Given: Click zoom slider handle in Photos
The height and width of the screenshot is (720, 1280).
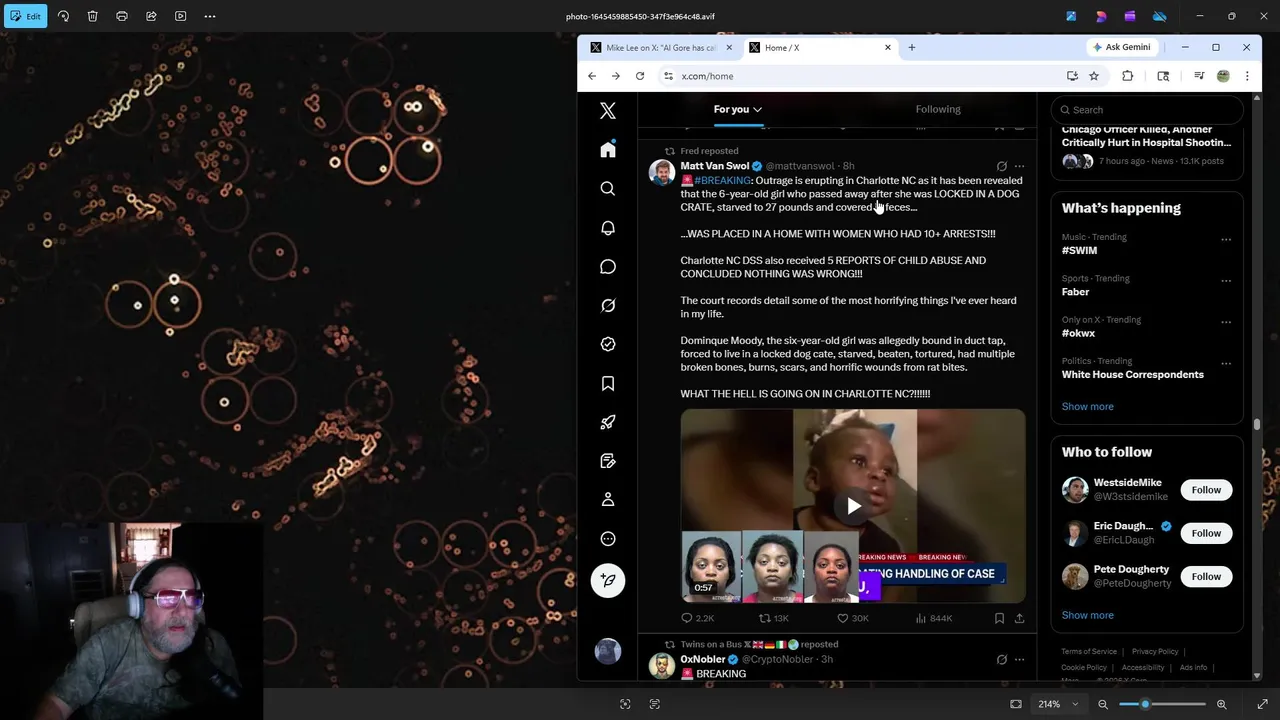Looking at the screenshot, I should [x=1145, y=704].
